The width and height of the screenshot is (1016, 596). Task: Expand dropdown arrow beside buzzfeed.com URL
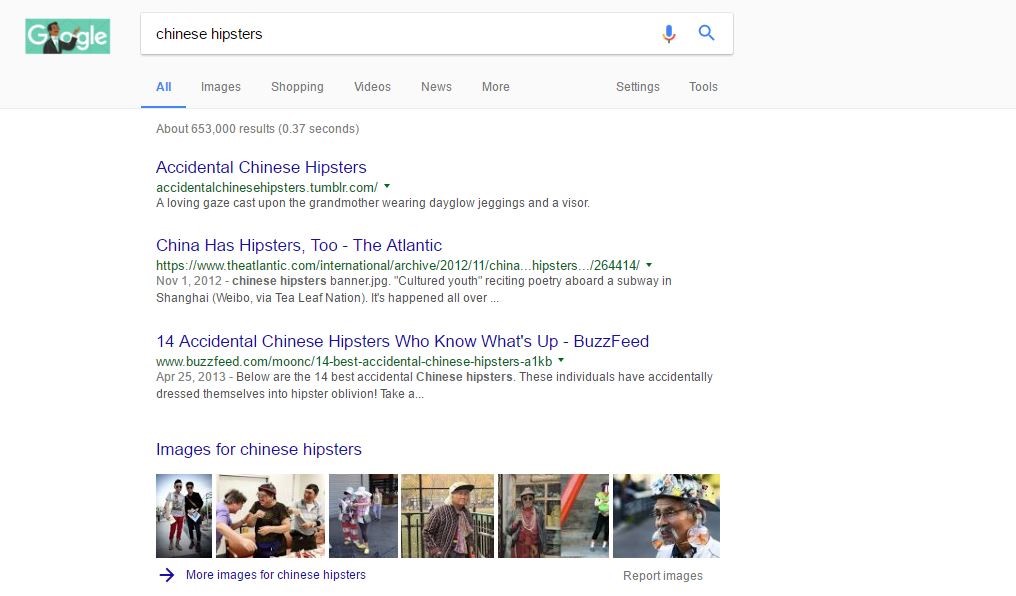(561, 360)
